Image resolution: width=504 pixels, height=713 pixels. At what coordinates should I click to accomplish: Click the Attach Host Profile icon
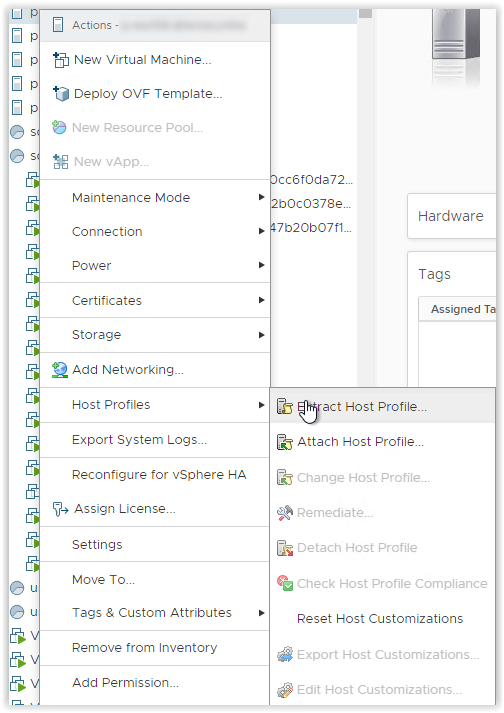click(285, 442)
